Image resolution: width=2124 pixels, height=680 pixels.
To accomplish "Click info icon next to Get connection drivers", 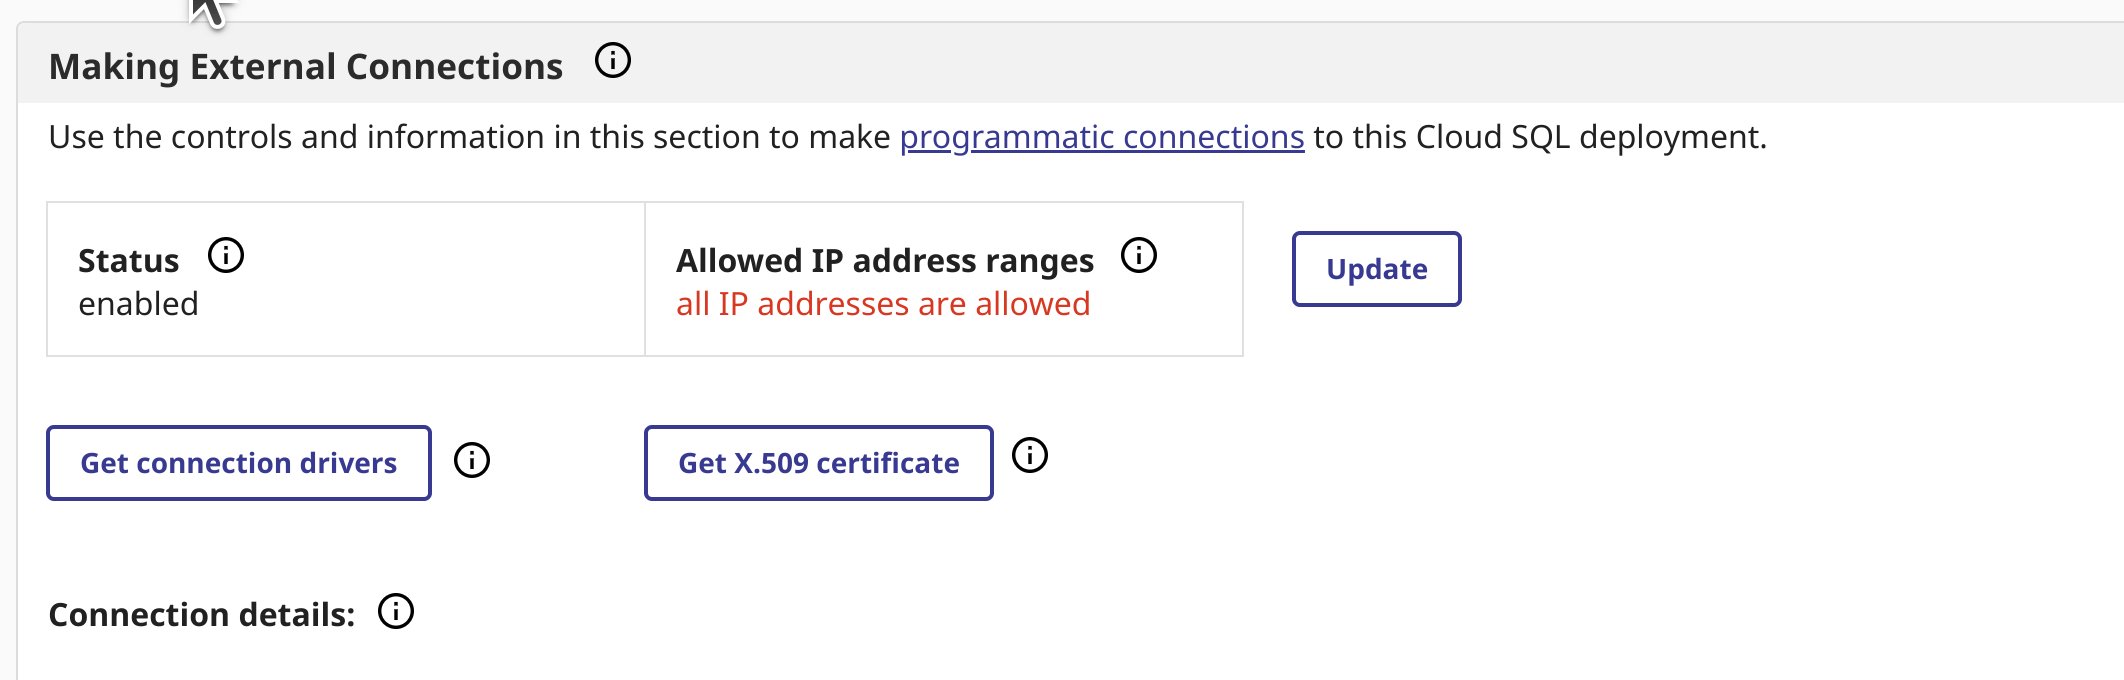I will [x=472, y=461].
